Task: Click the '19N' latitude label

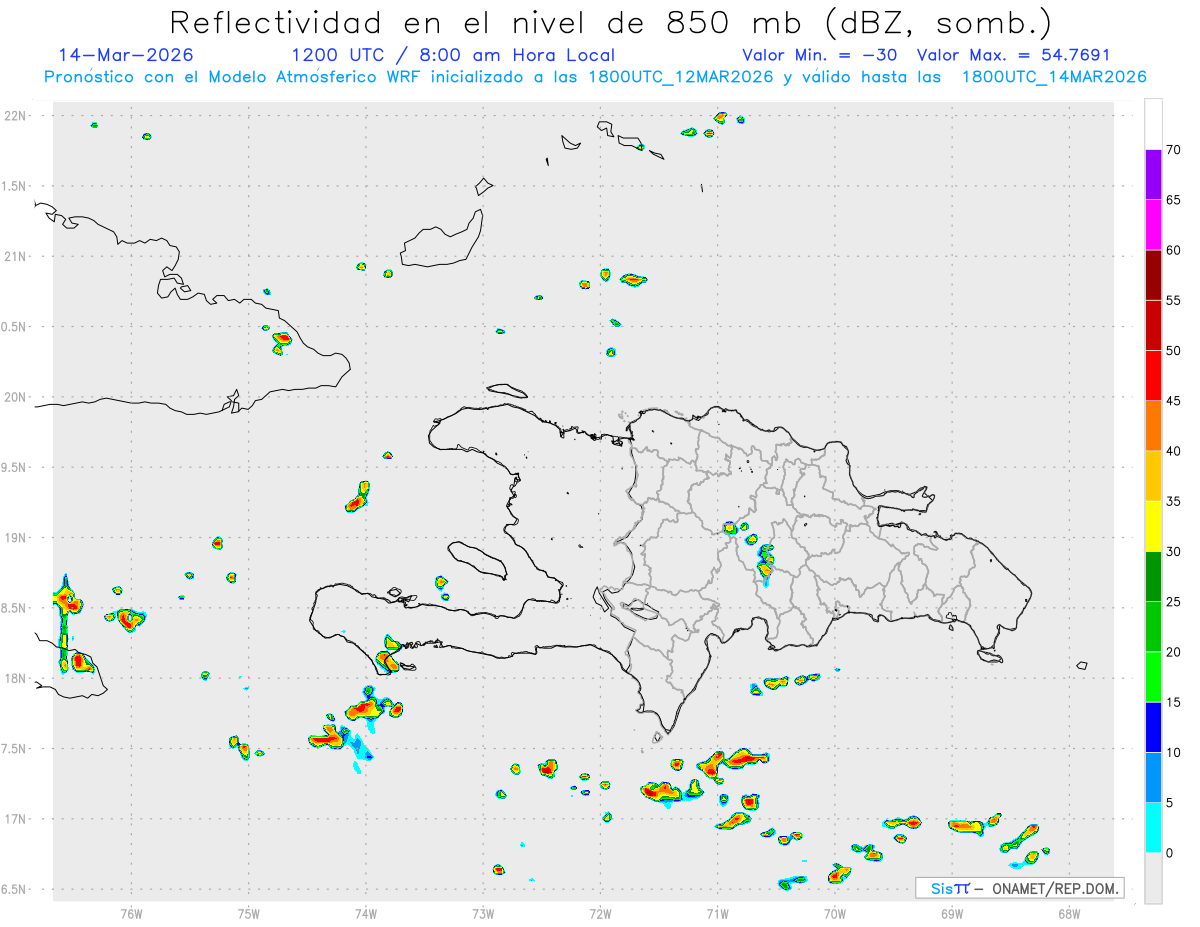Action: coord(17,538)
